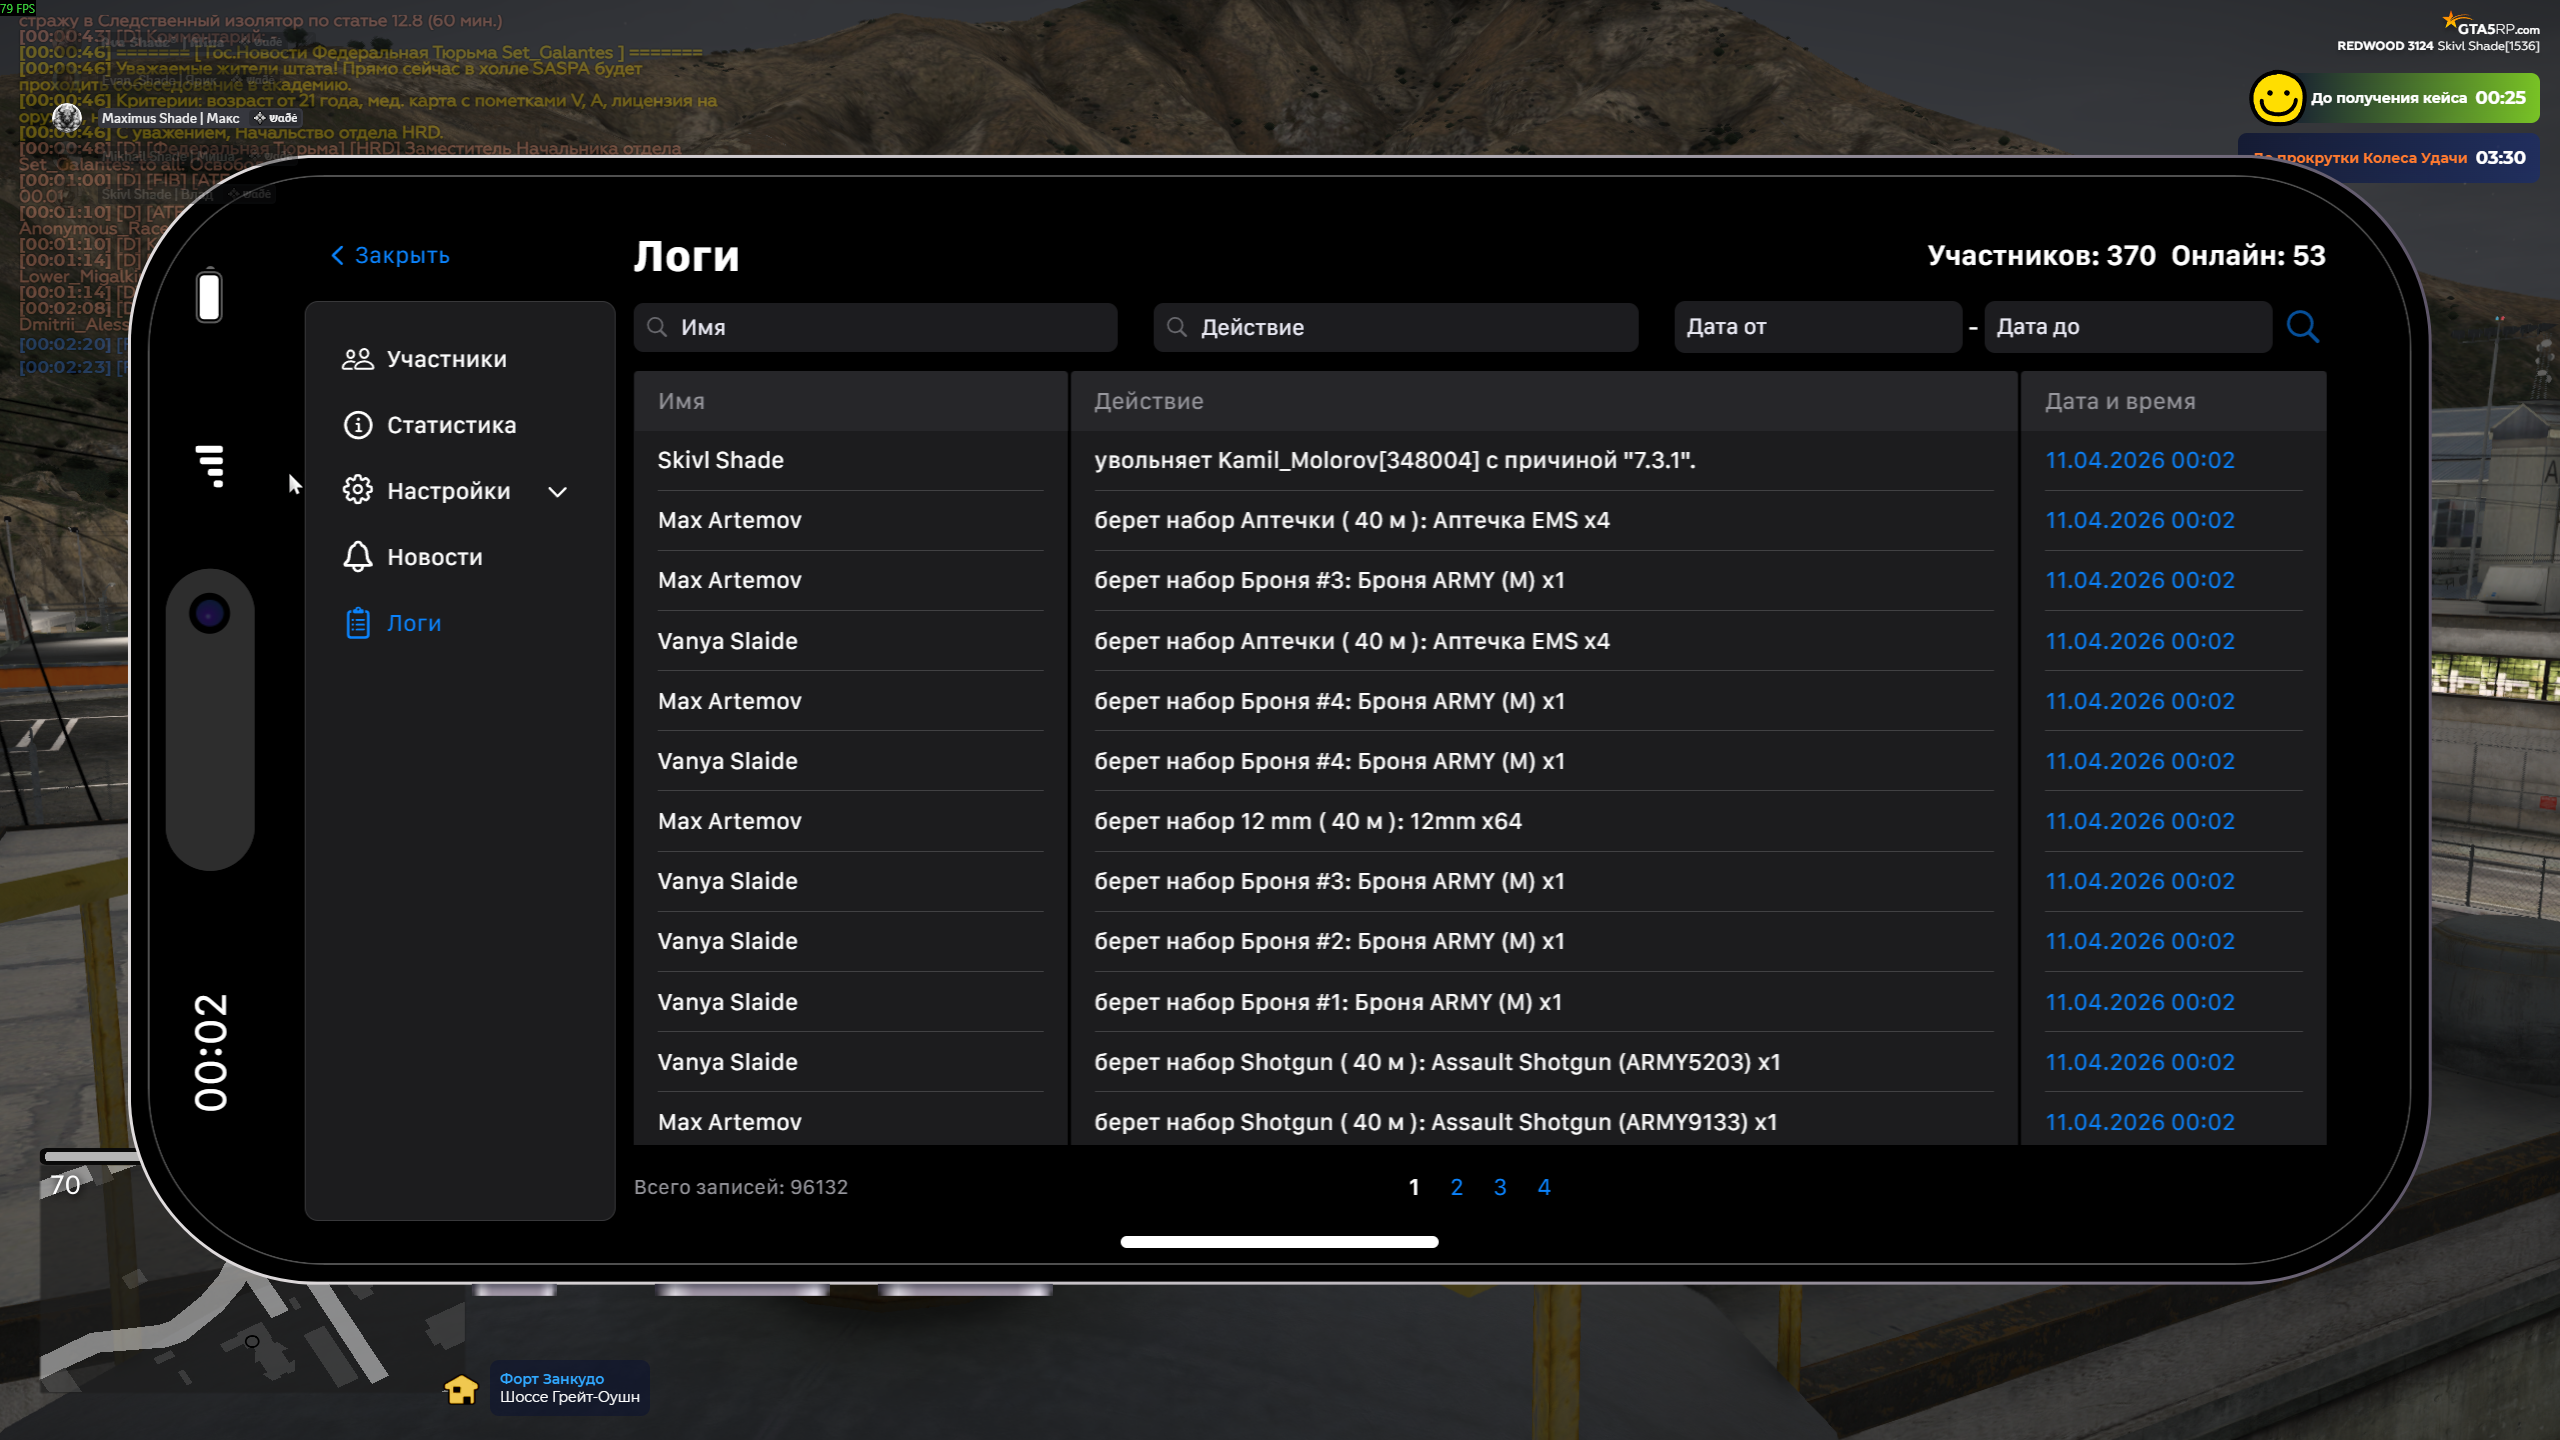The width and height of the screenshot is (2560, 1440).
Task: Open the Дата до date picker
Action: coord(2126,327)
